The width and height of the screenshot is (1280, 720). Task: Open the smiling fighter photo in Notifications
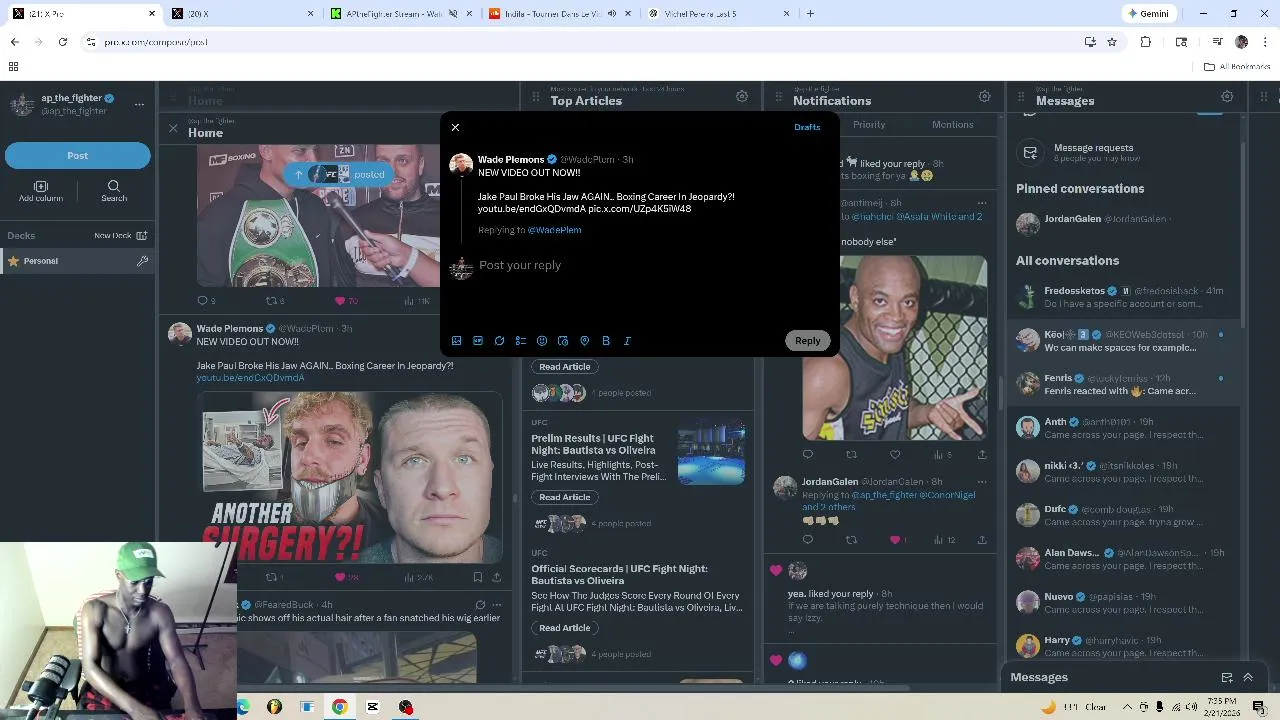(895, 348)
